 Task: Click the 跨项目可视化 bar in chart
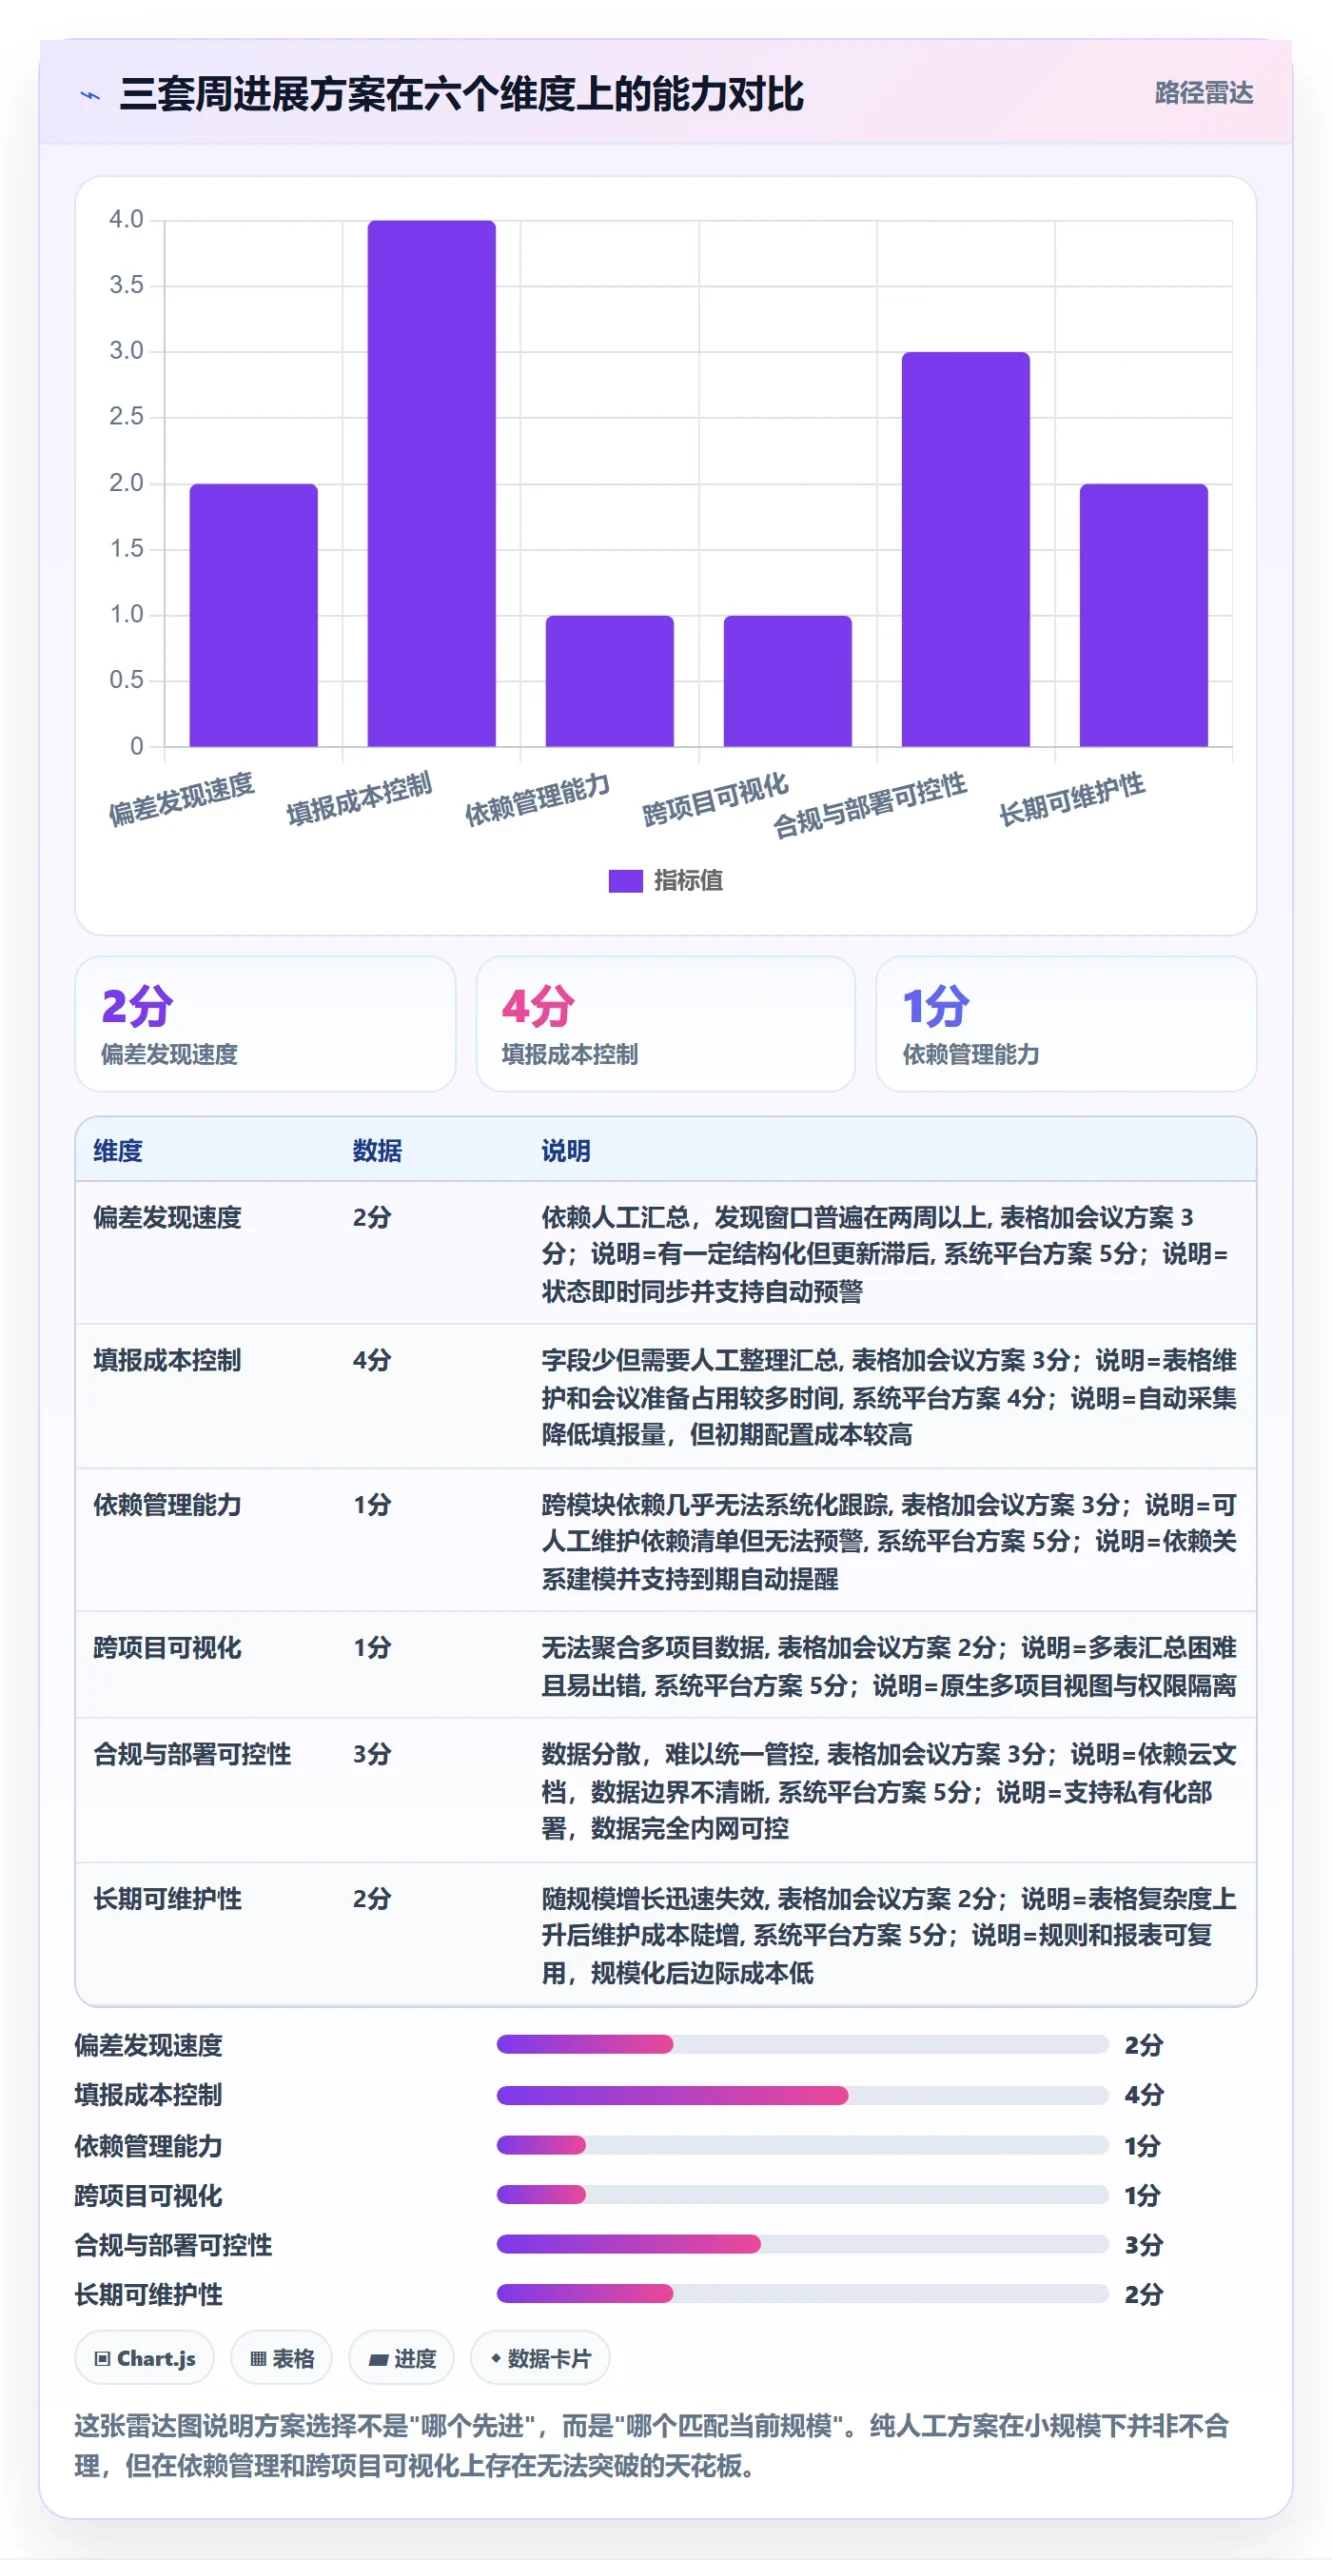pos(787,681)
